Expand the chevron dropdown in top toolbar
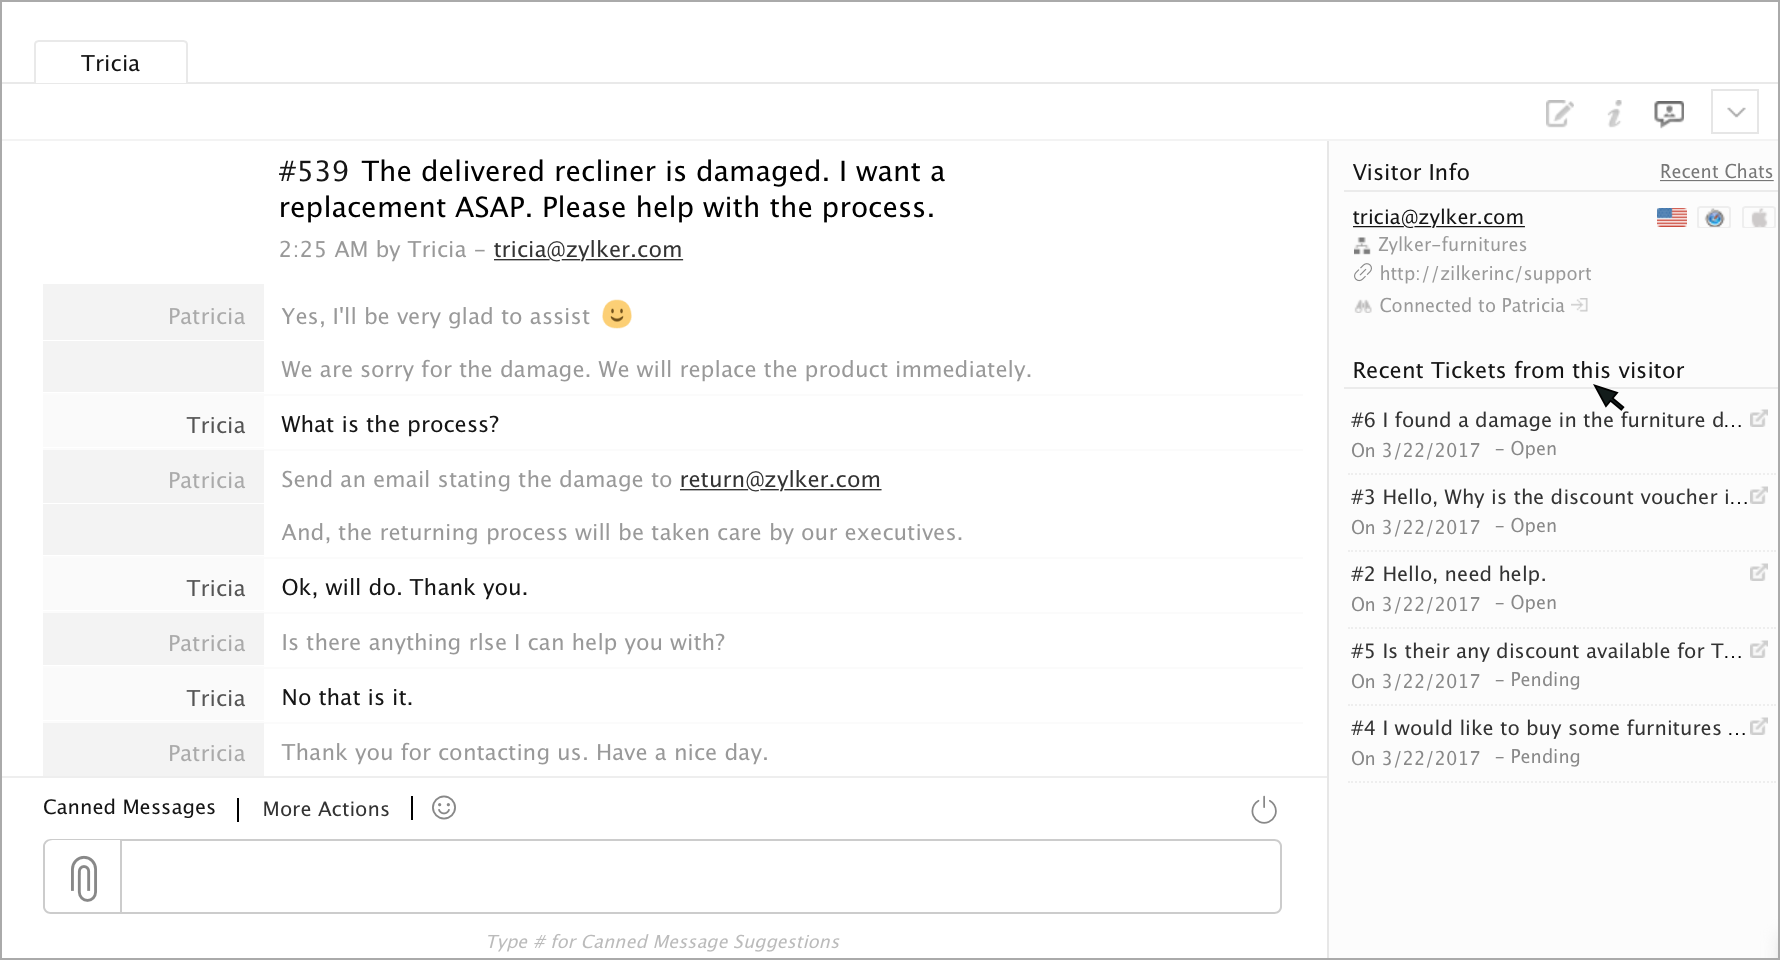 pos(1735,112)
